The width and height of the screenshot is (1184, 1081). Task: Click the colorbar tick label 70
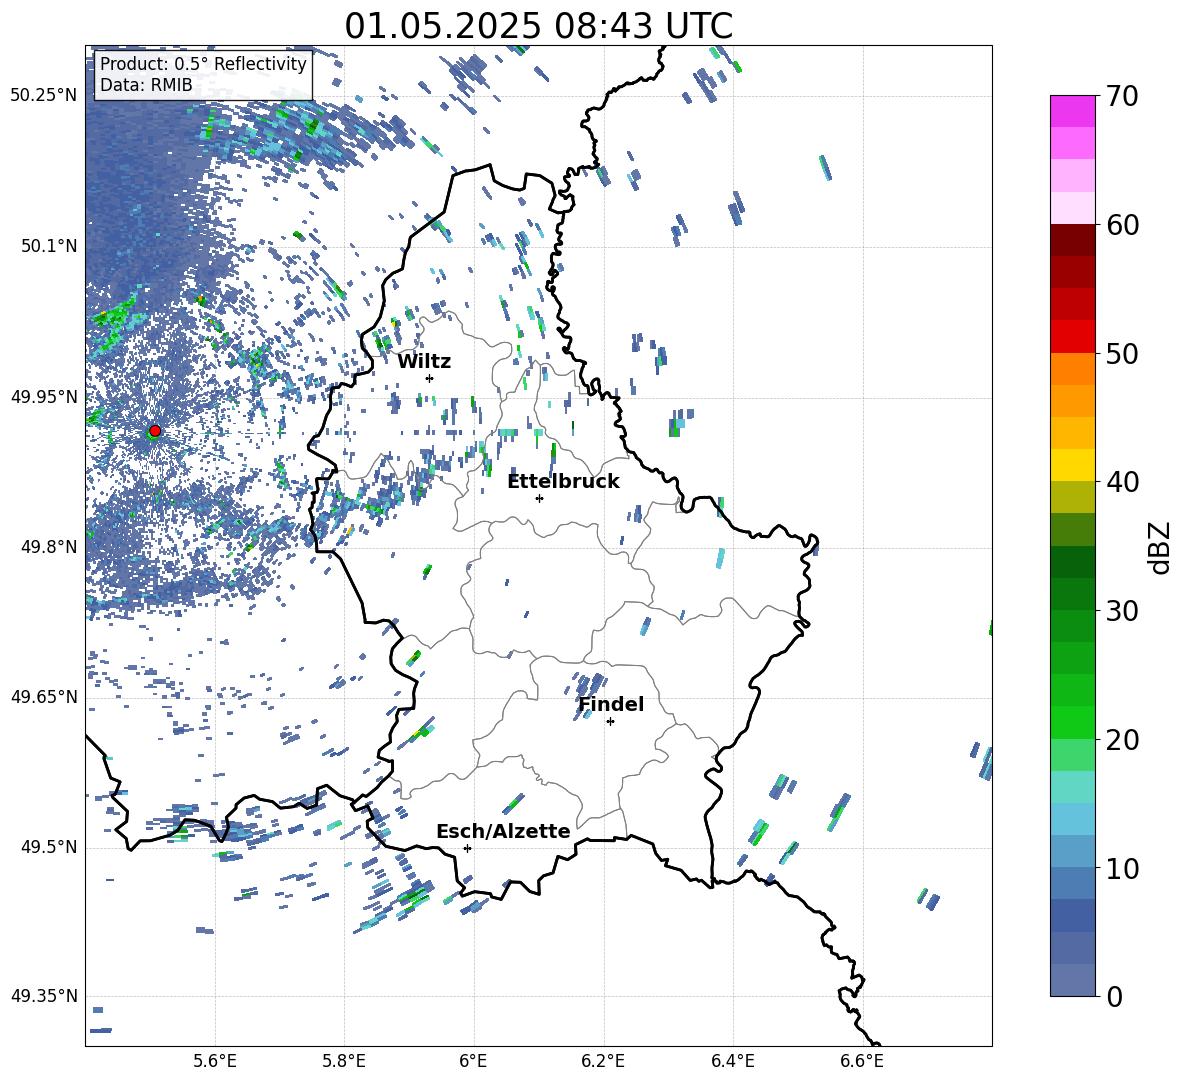[x=1122, y=97]
